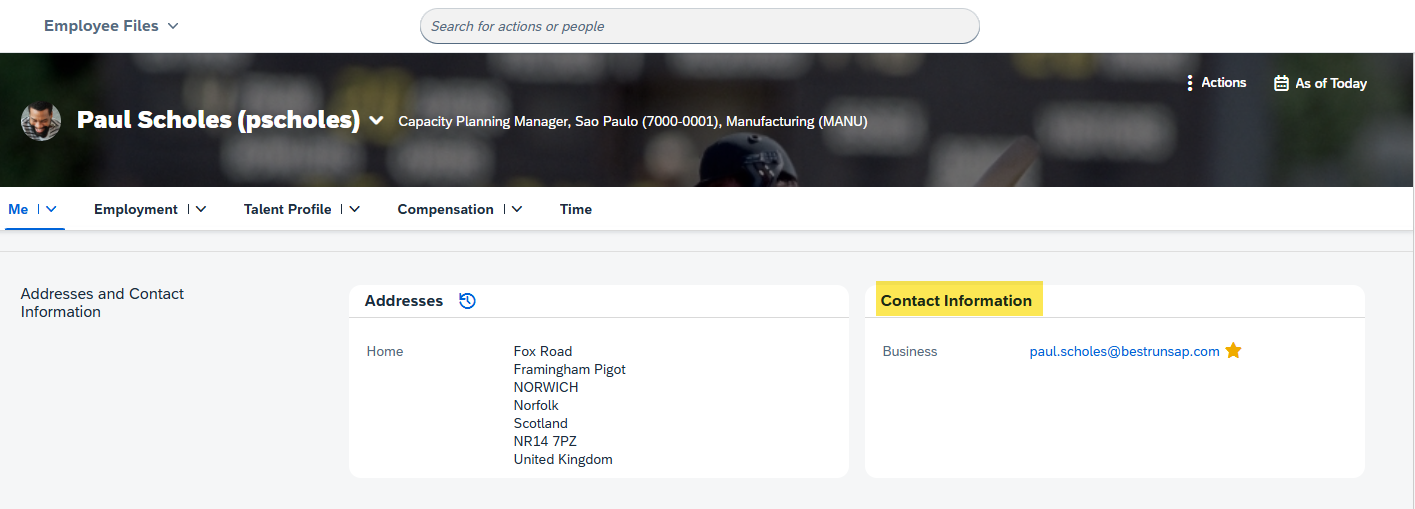The height and width of the screenshot is (509, 1415).
Task: Click the gold star beside business email
Action: (1233, 351)
